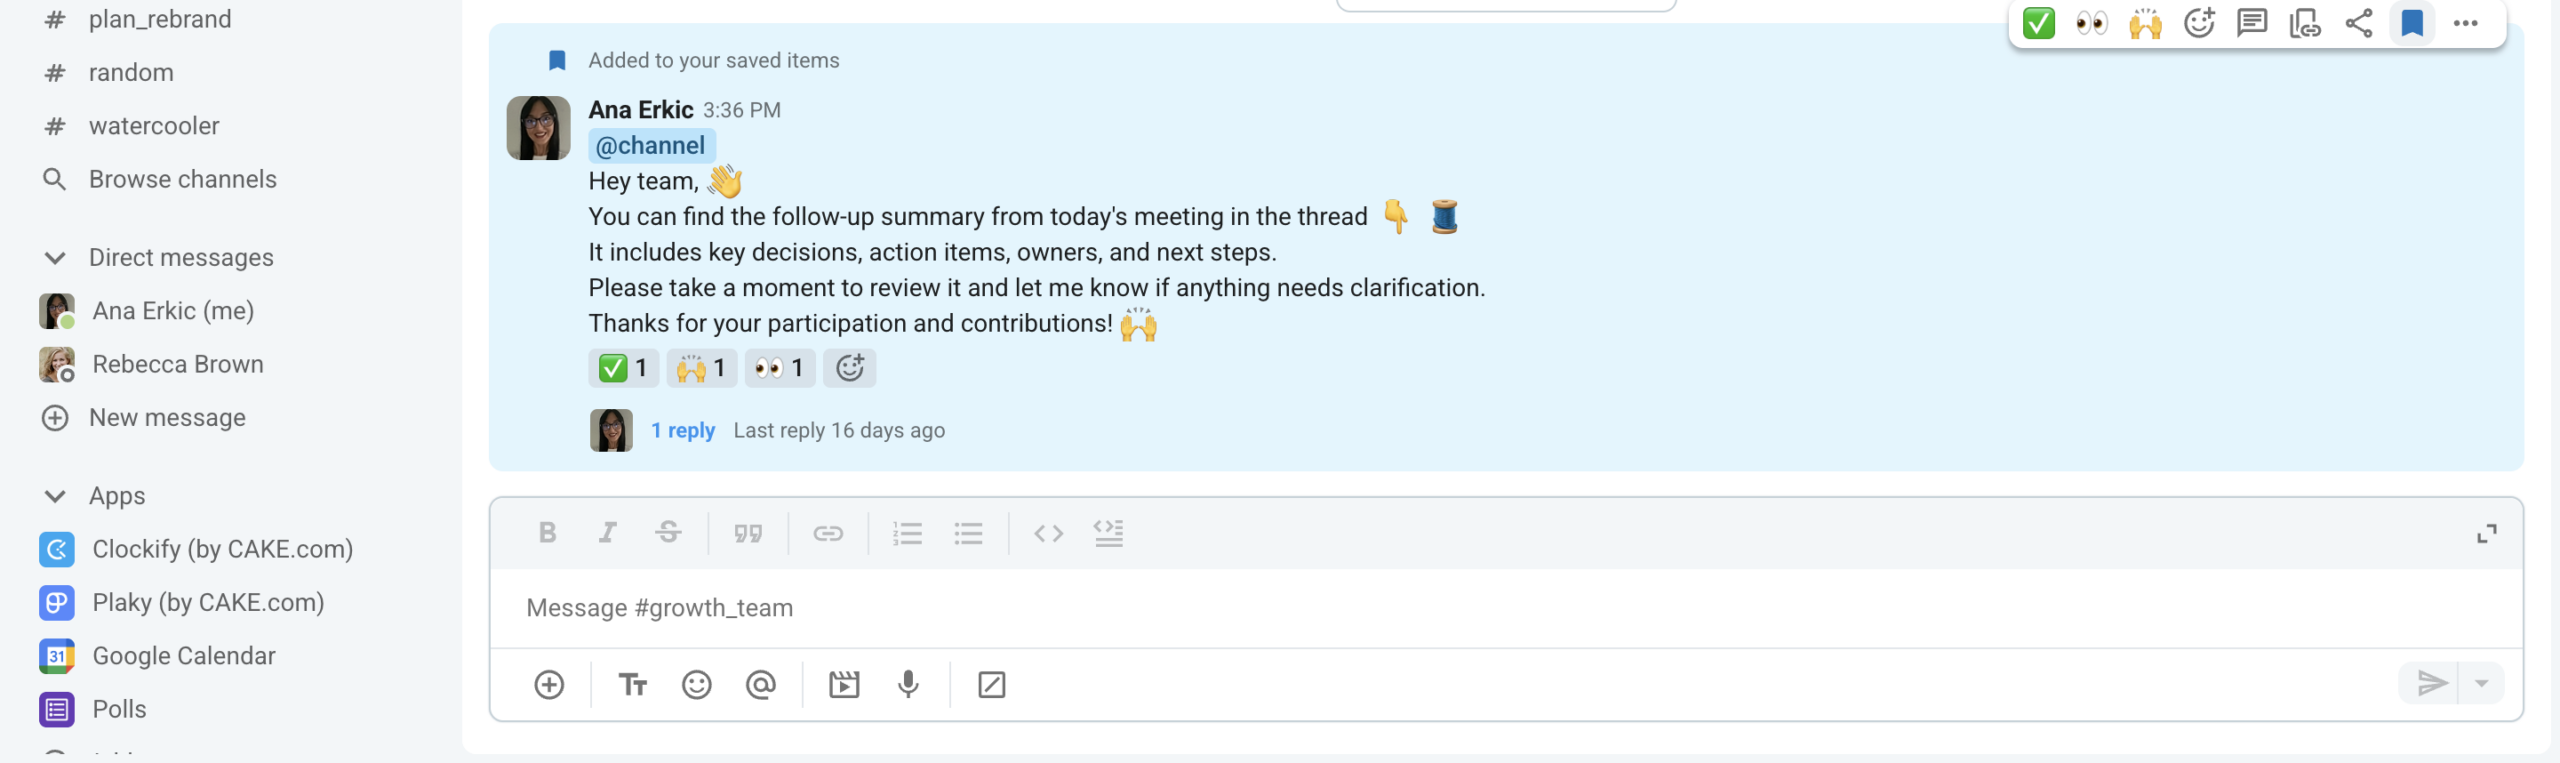Toggle bold formatting in the composer
The height and width of the screenshot is (763, 2560).
click(547, 532)
